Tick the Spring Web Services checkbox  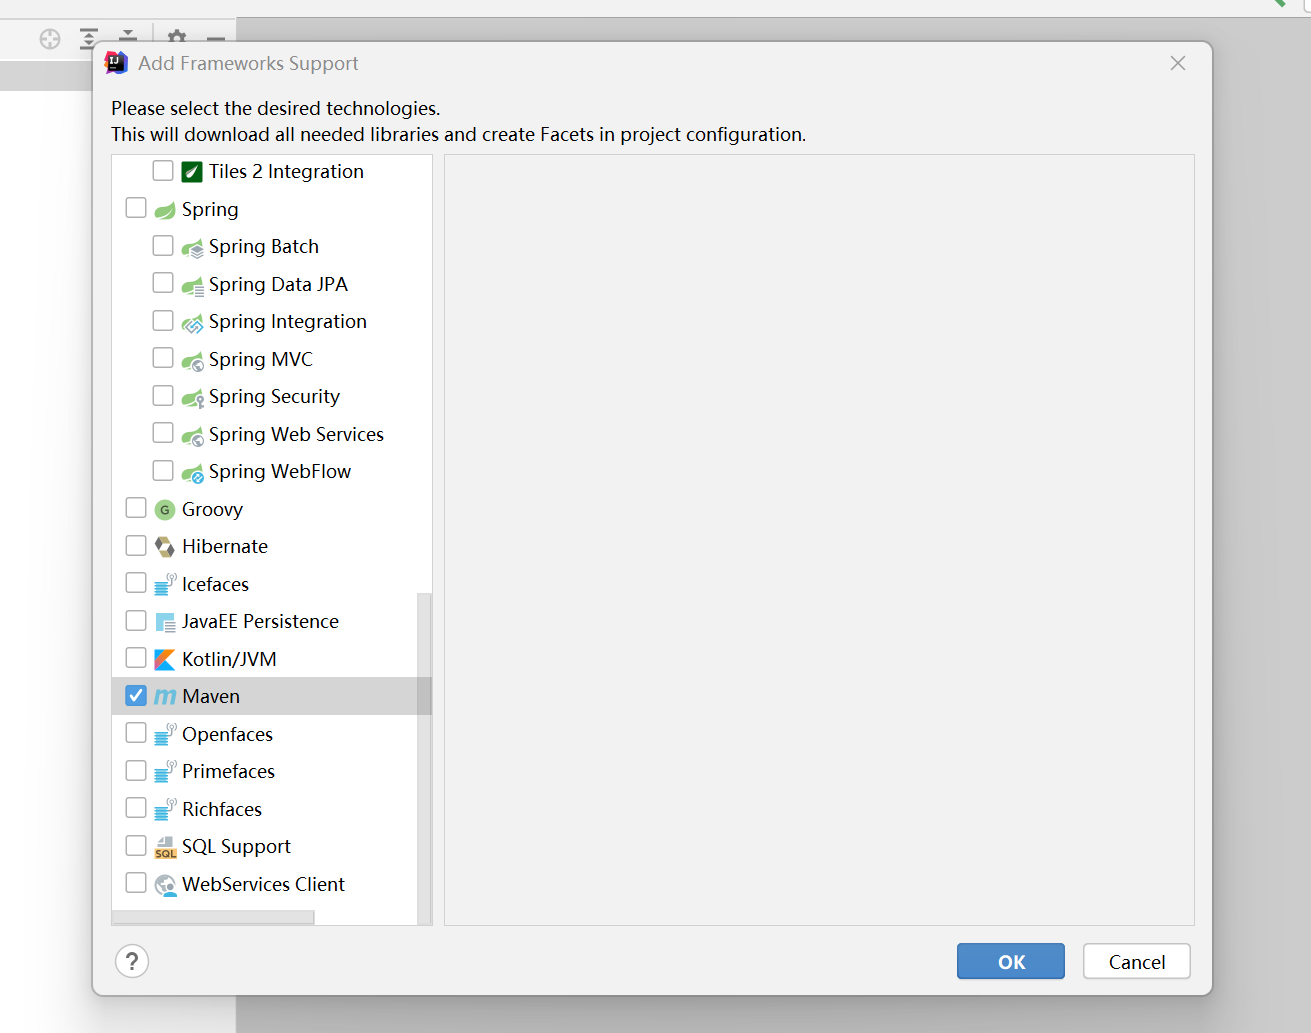163,433
